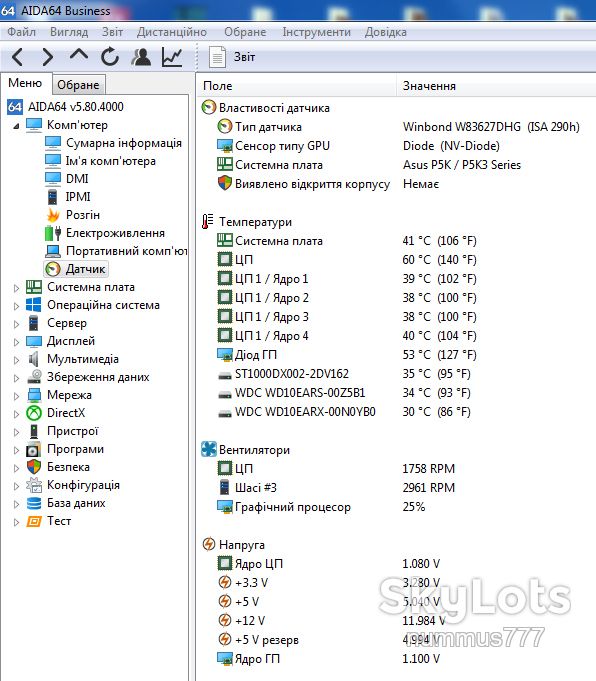Go back with the left arrow toolbar icon

coord(17,57)
